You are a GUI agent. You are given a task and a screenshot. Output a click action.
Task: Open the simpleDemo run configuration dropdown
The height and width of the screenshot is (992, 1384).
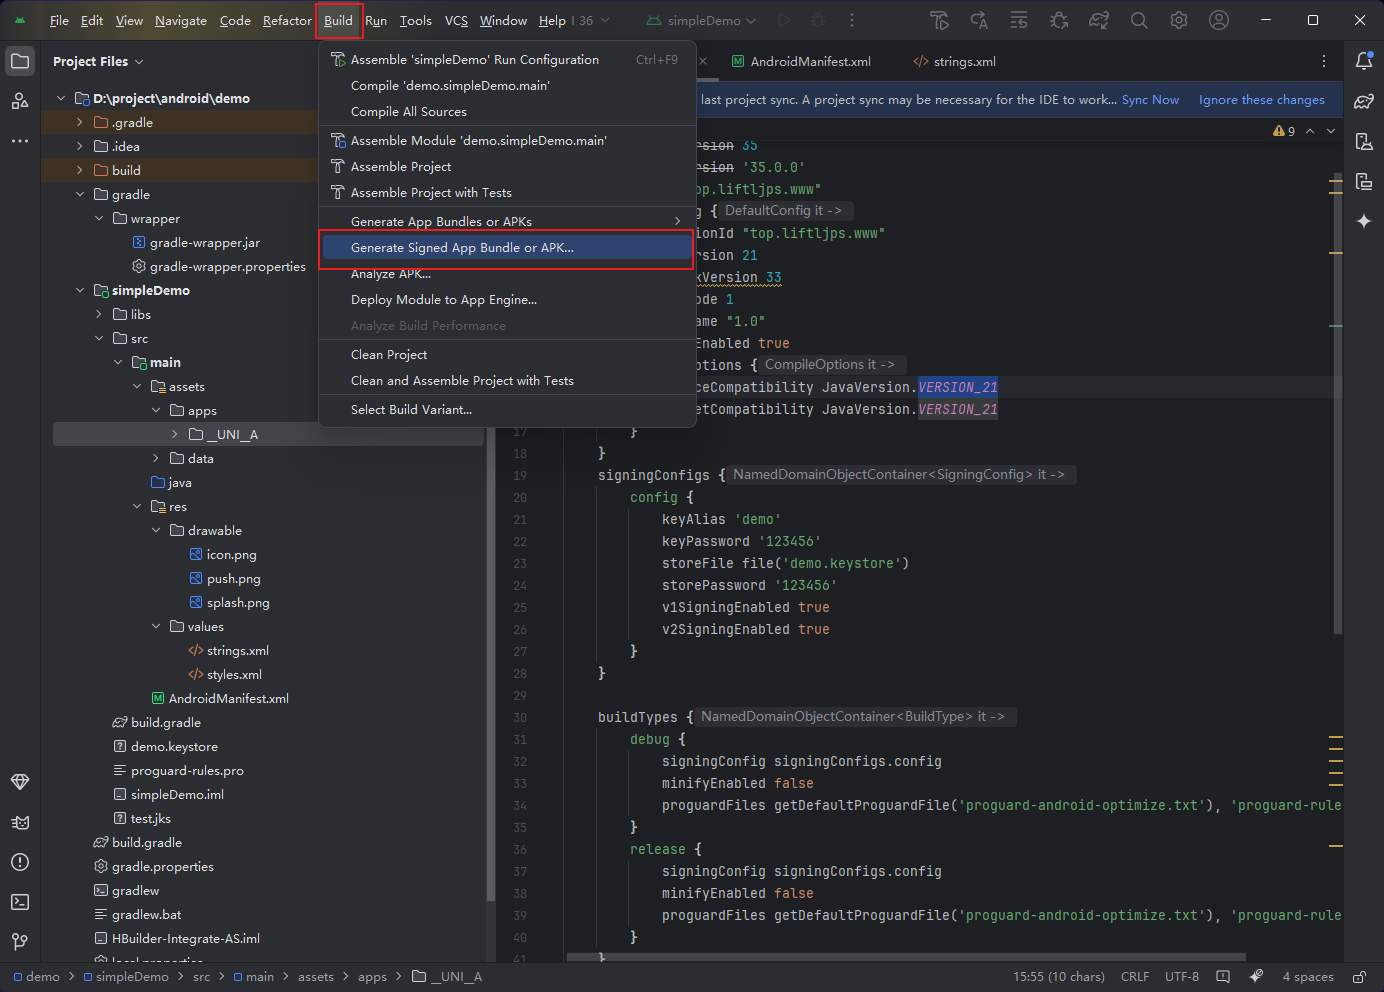[x=702, y=20]
